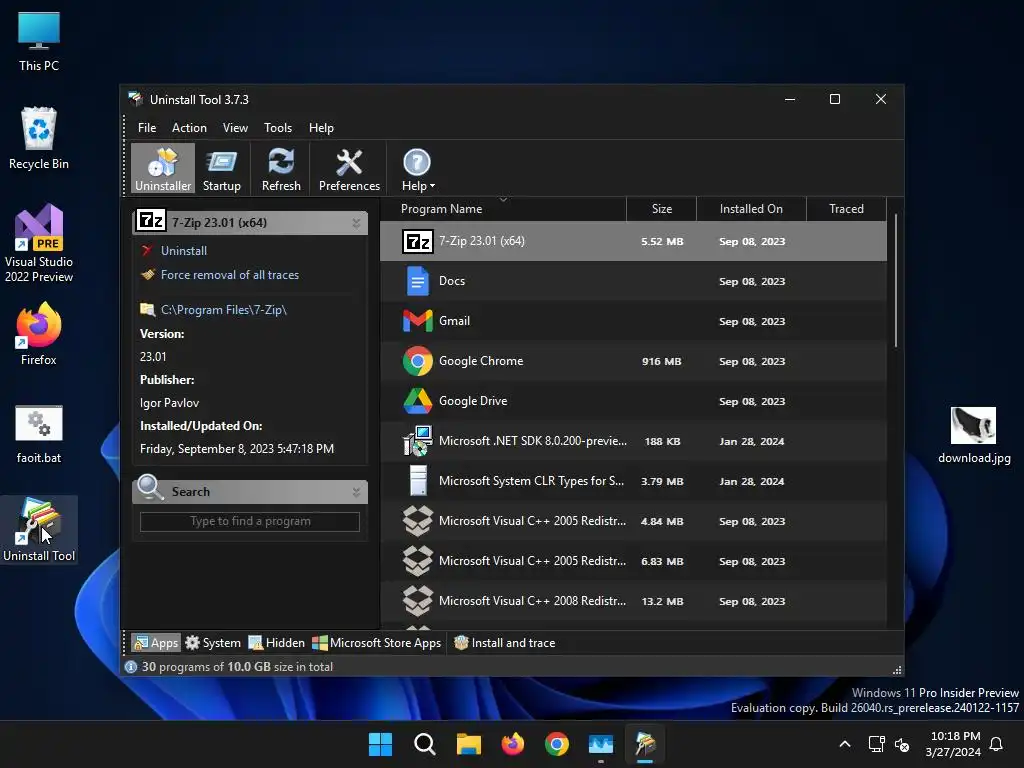Select the Docs app icon
The image size is (1024, 768).
point(417,281)
